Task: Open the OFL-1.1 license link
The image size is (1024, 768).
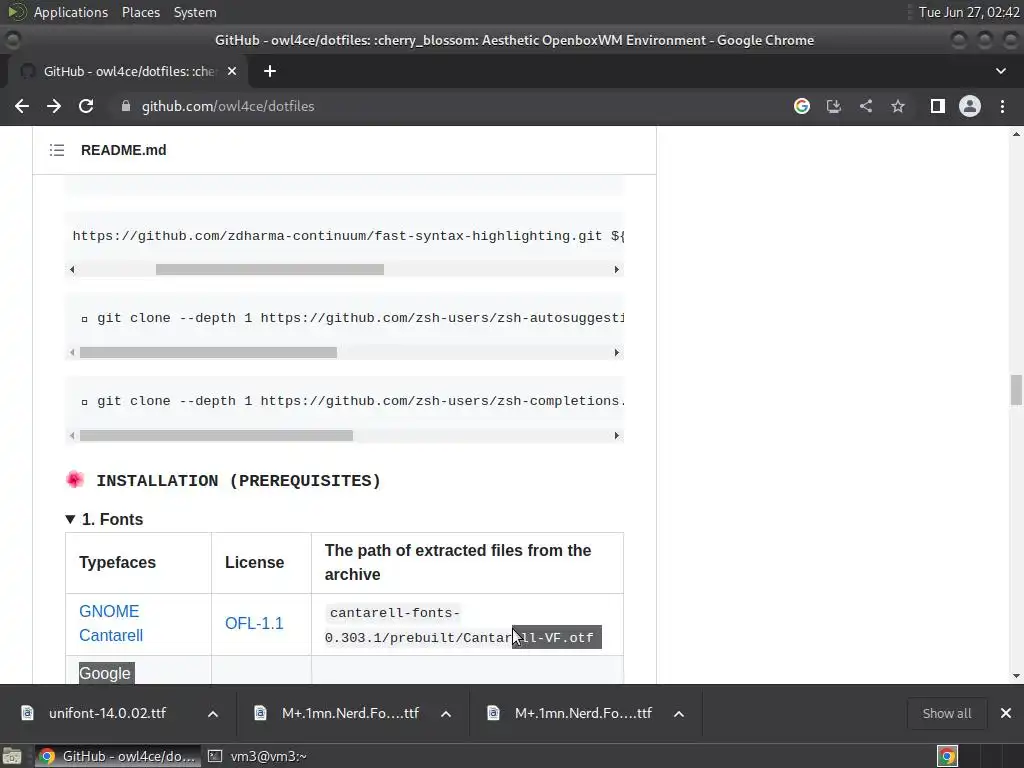Action: pos(254,623)
